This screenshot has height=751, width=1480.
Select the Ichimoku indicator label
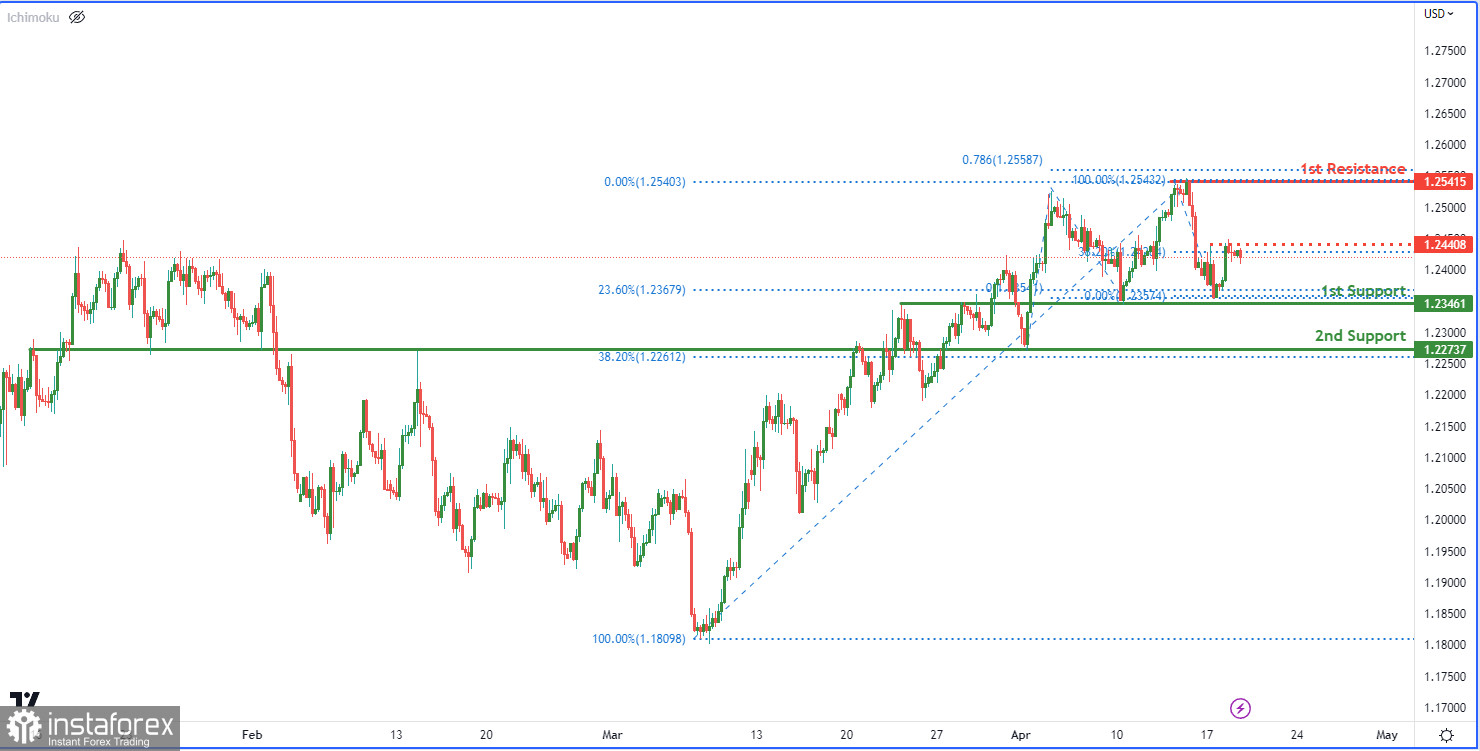(34, 17)
